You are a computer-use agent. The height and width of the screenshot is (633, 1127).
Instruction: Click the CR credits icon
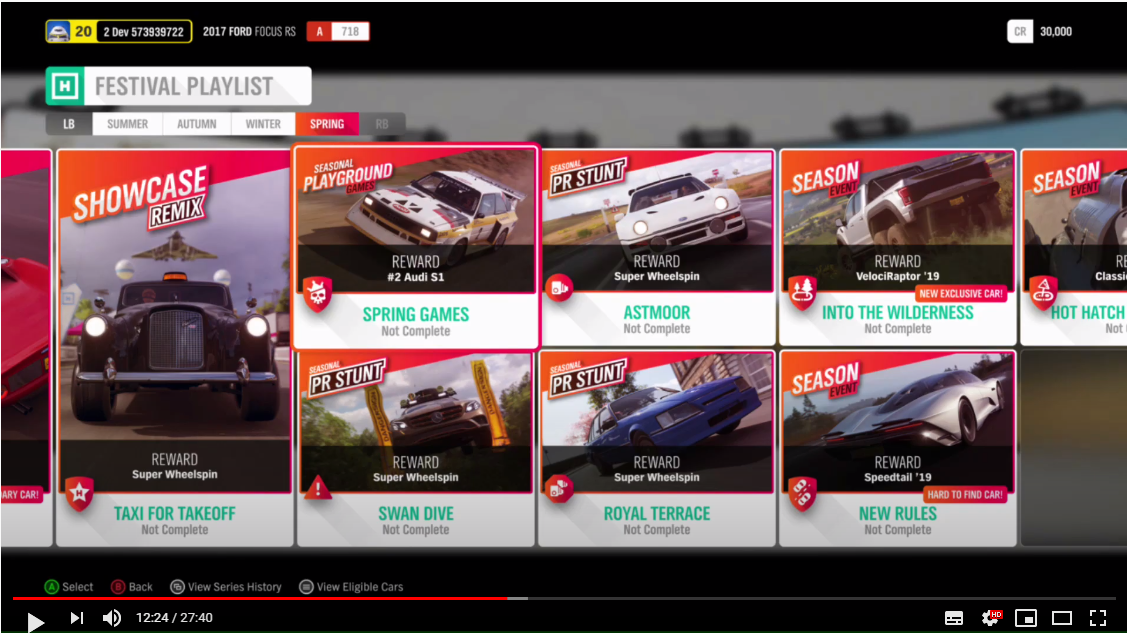click(x=1020, y=32)
